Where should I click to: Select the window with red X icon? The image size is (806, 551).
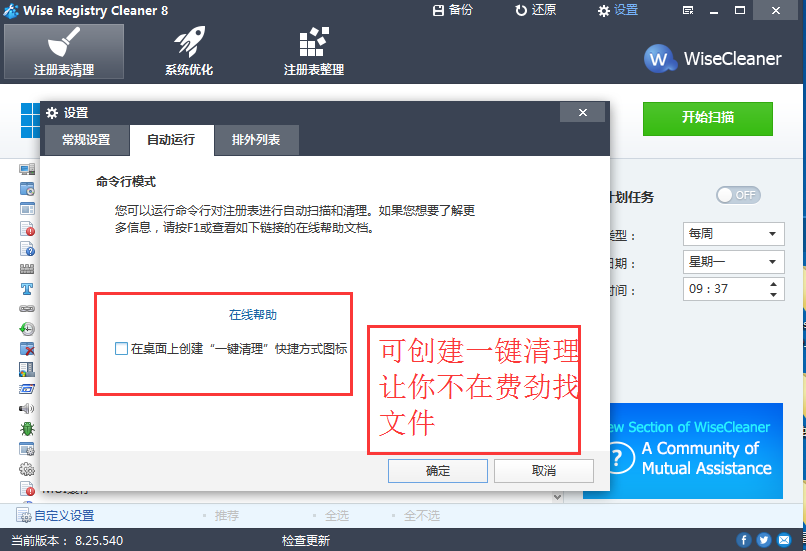tap(27, 348)
